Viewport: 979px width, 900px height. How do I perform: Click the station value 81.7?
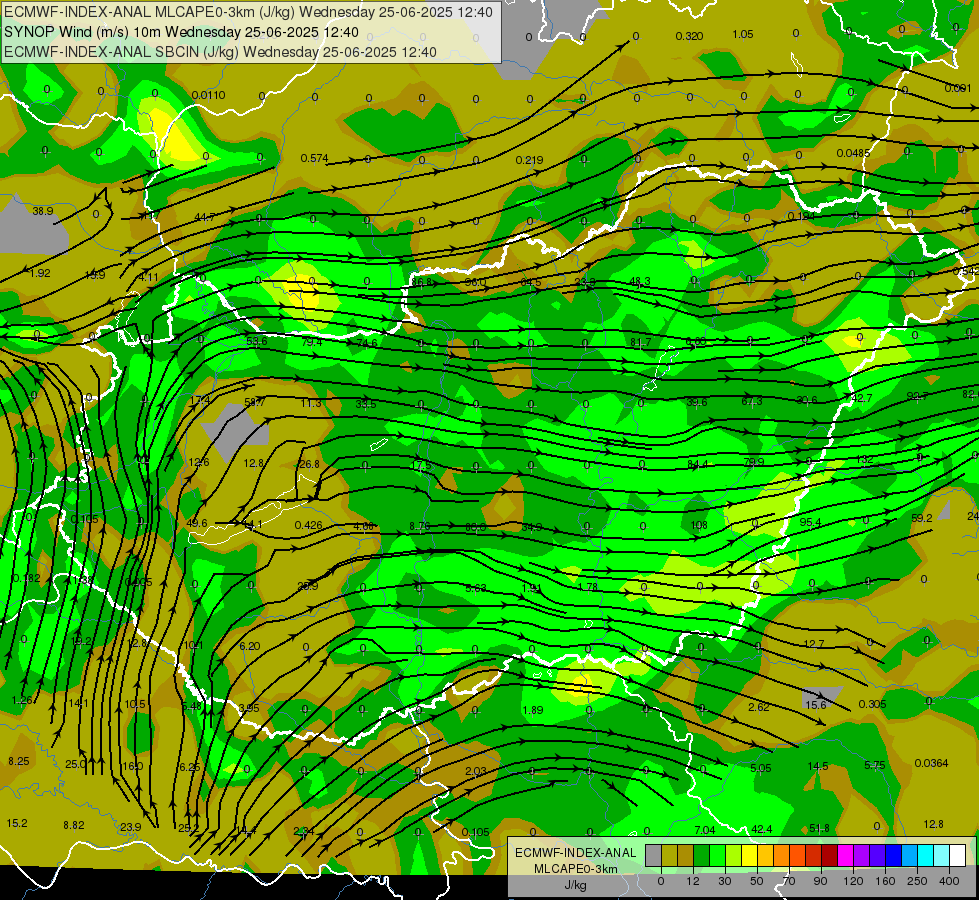tap(641, 342)
